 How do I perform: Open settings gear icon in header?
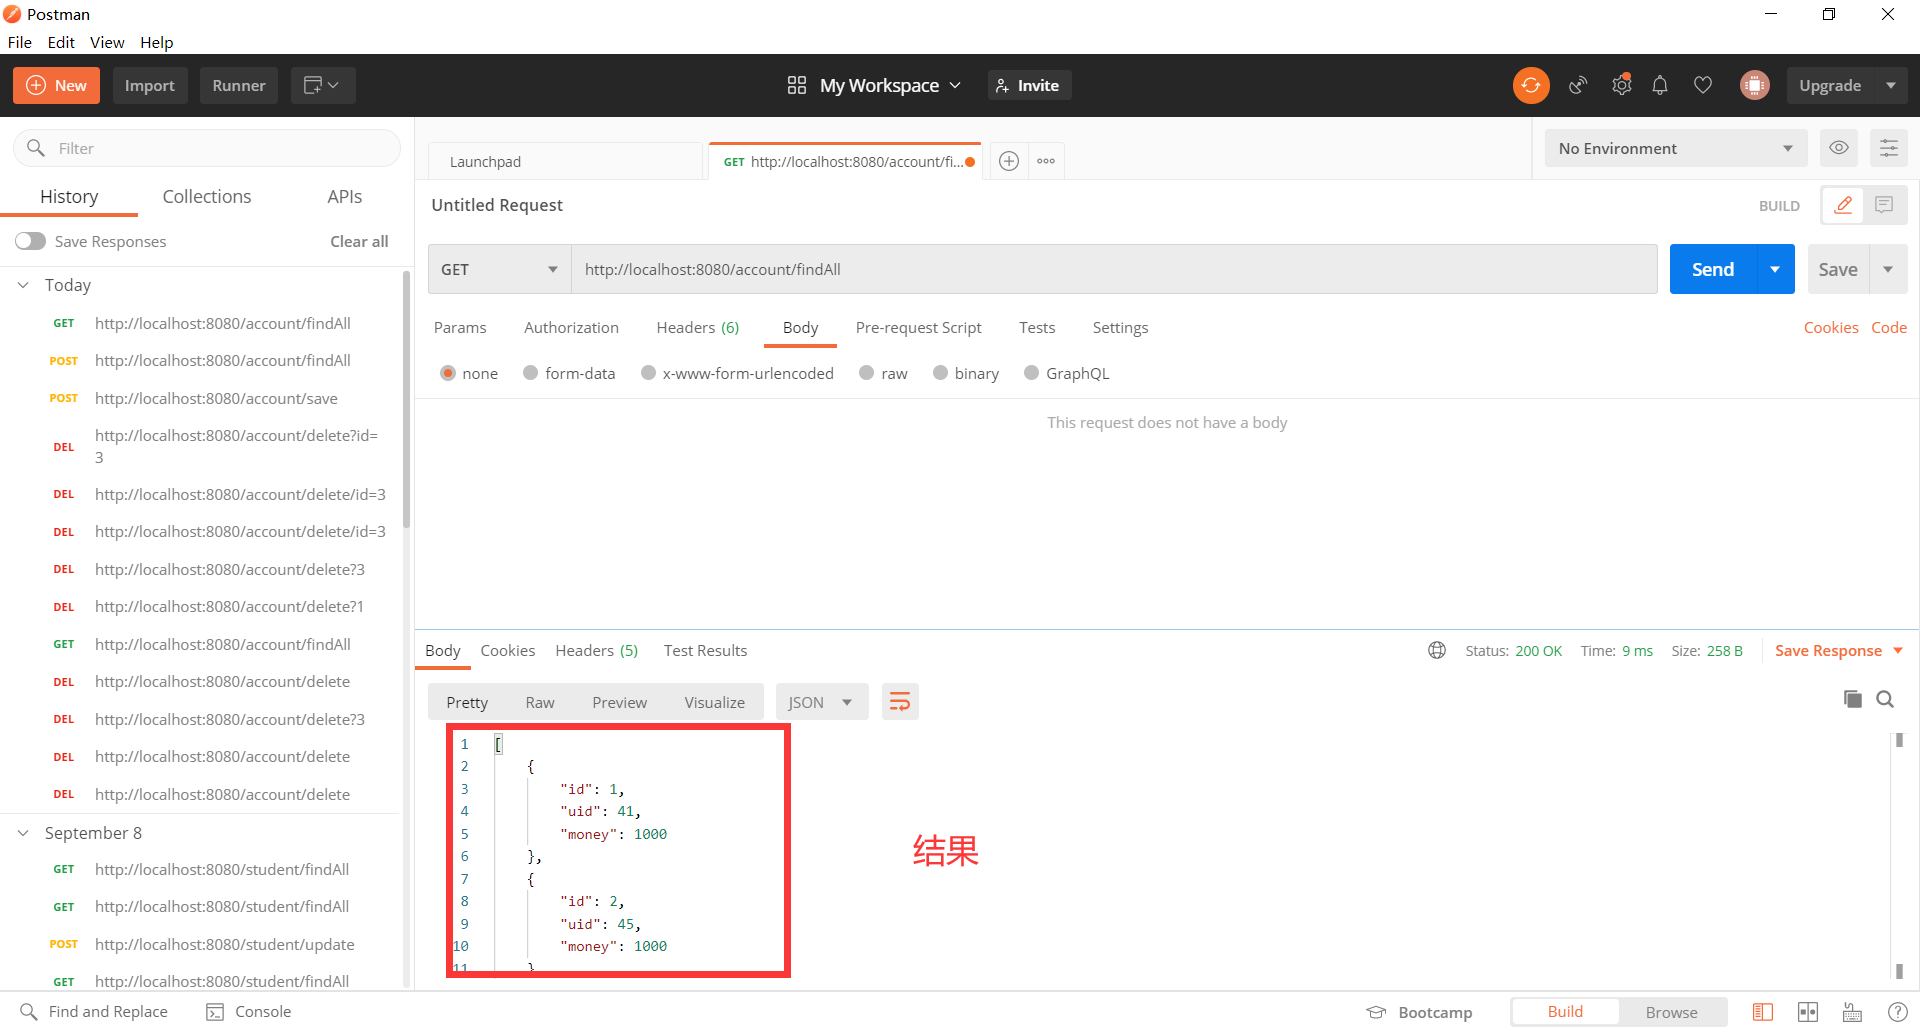click(1621, 85)
